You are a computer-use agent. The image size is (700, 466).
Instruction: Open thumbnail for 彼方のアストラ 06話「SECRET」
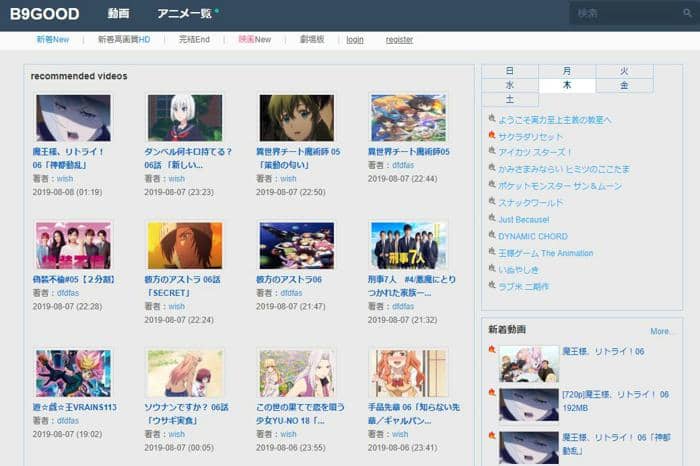185,245
